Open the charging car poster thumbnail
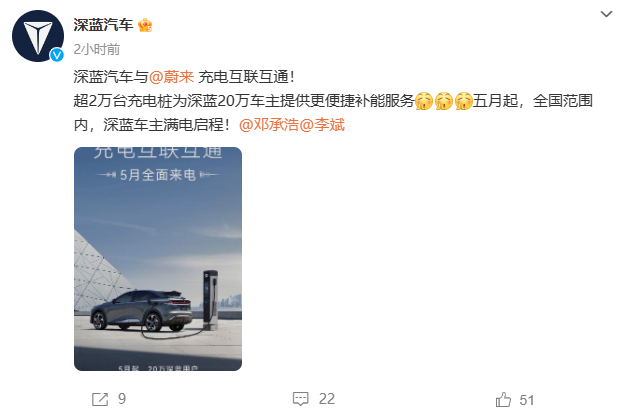 pos(158,259)
